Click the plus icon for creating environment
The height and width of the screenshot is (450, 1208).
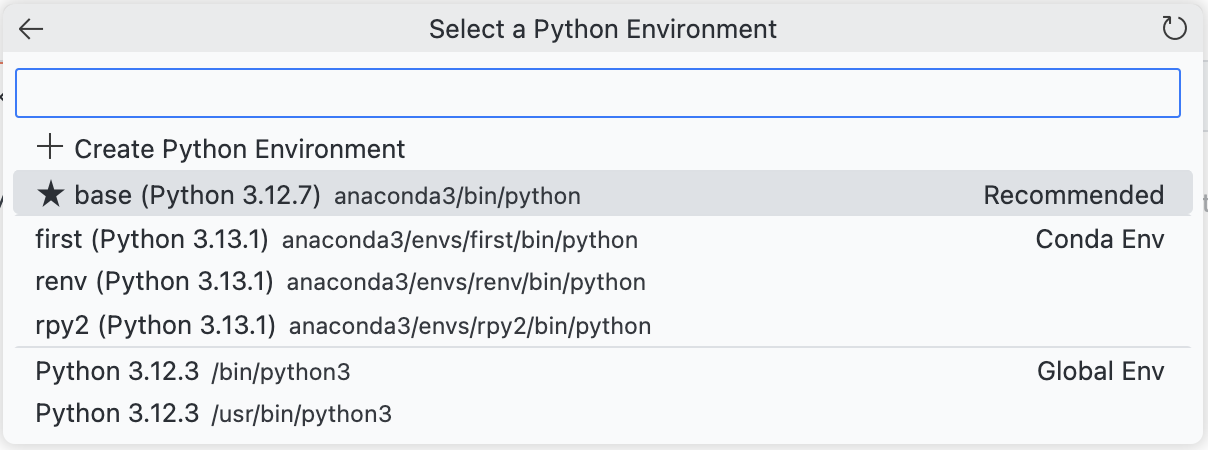[49, 149]
